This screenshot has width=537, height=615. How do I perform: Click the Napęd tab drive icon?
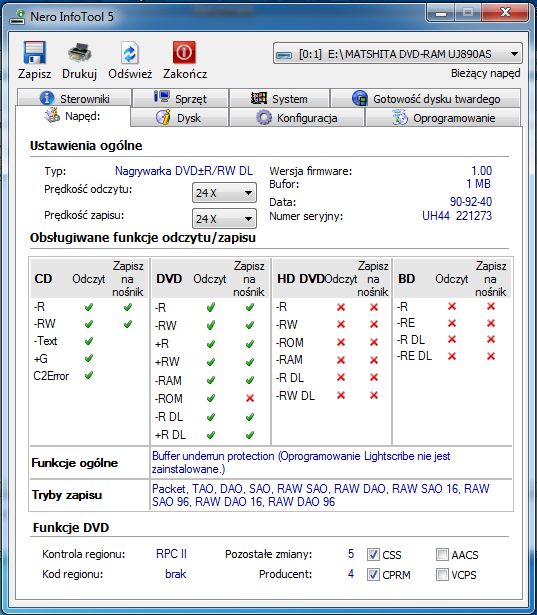52,115
